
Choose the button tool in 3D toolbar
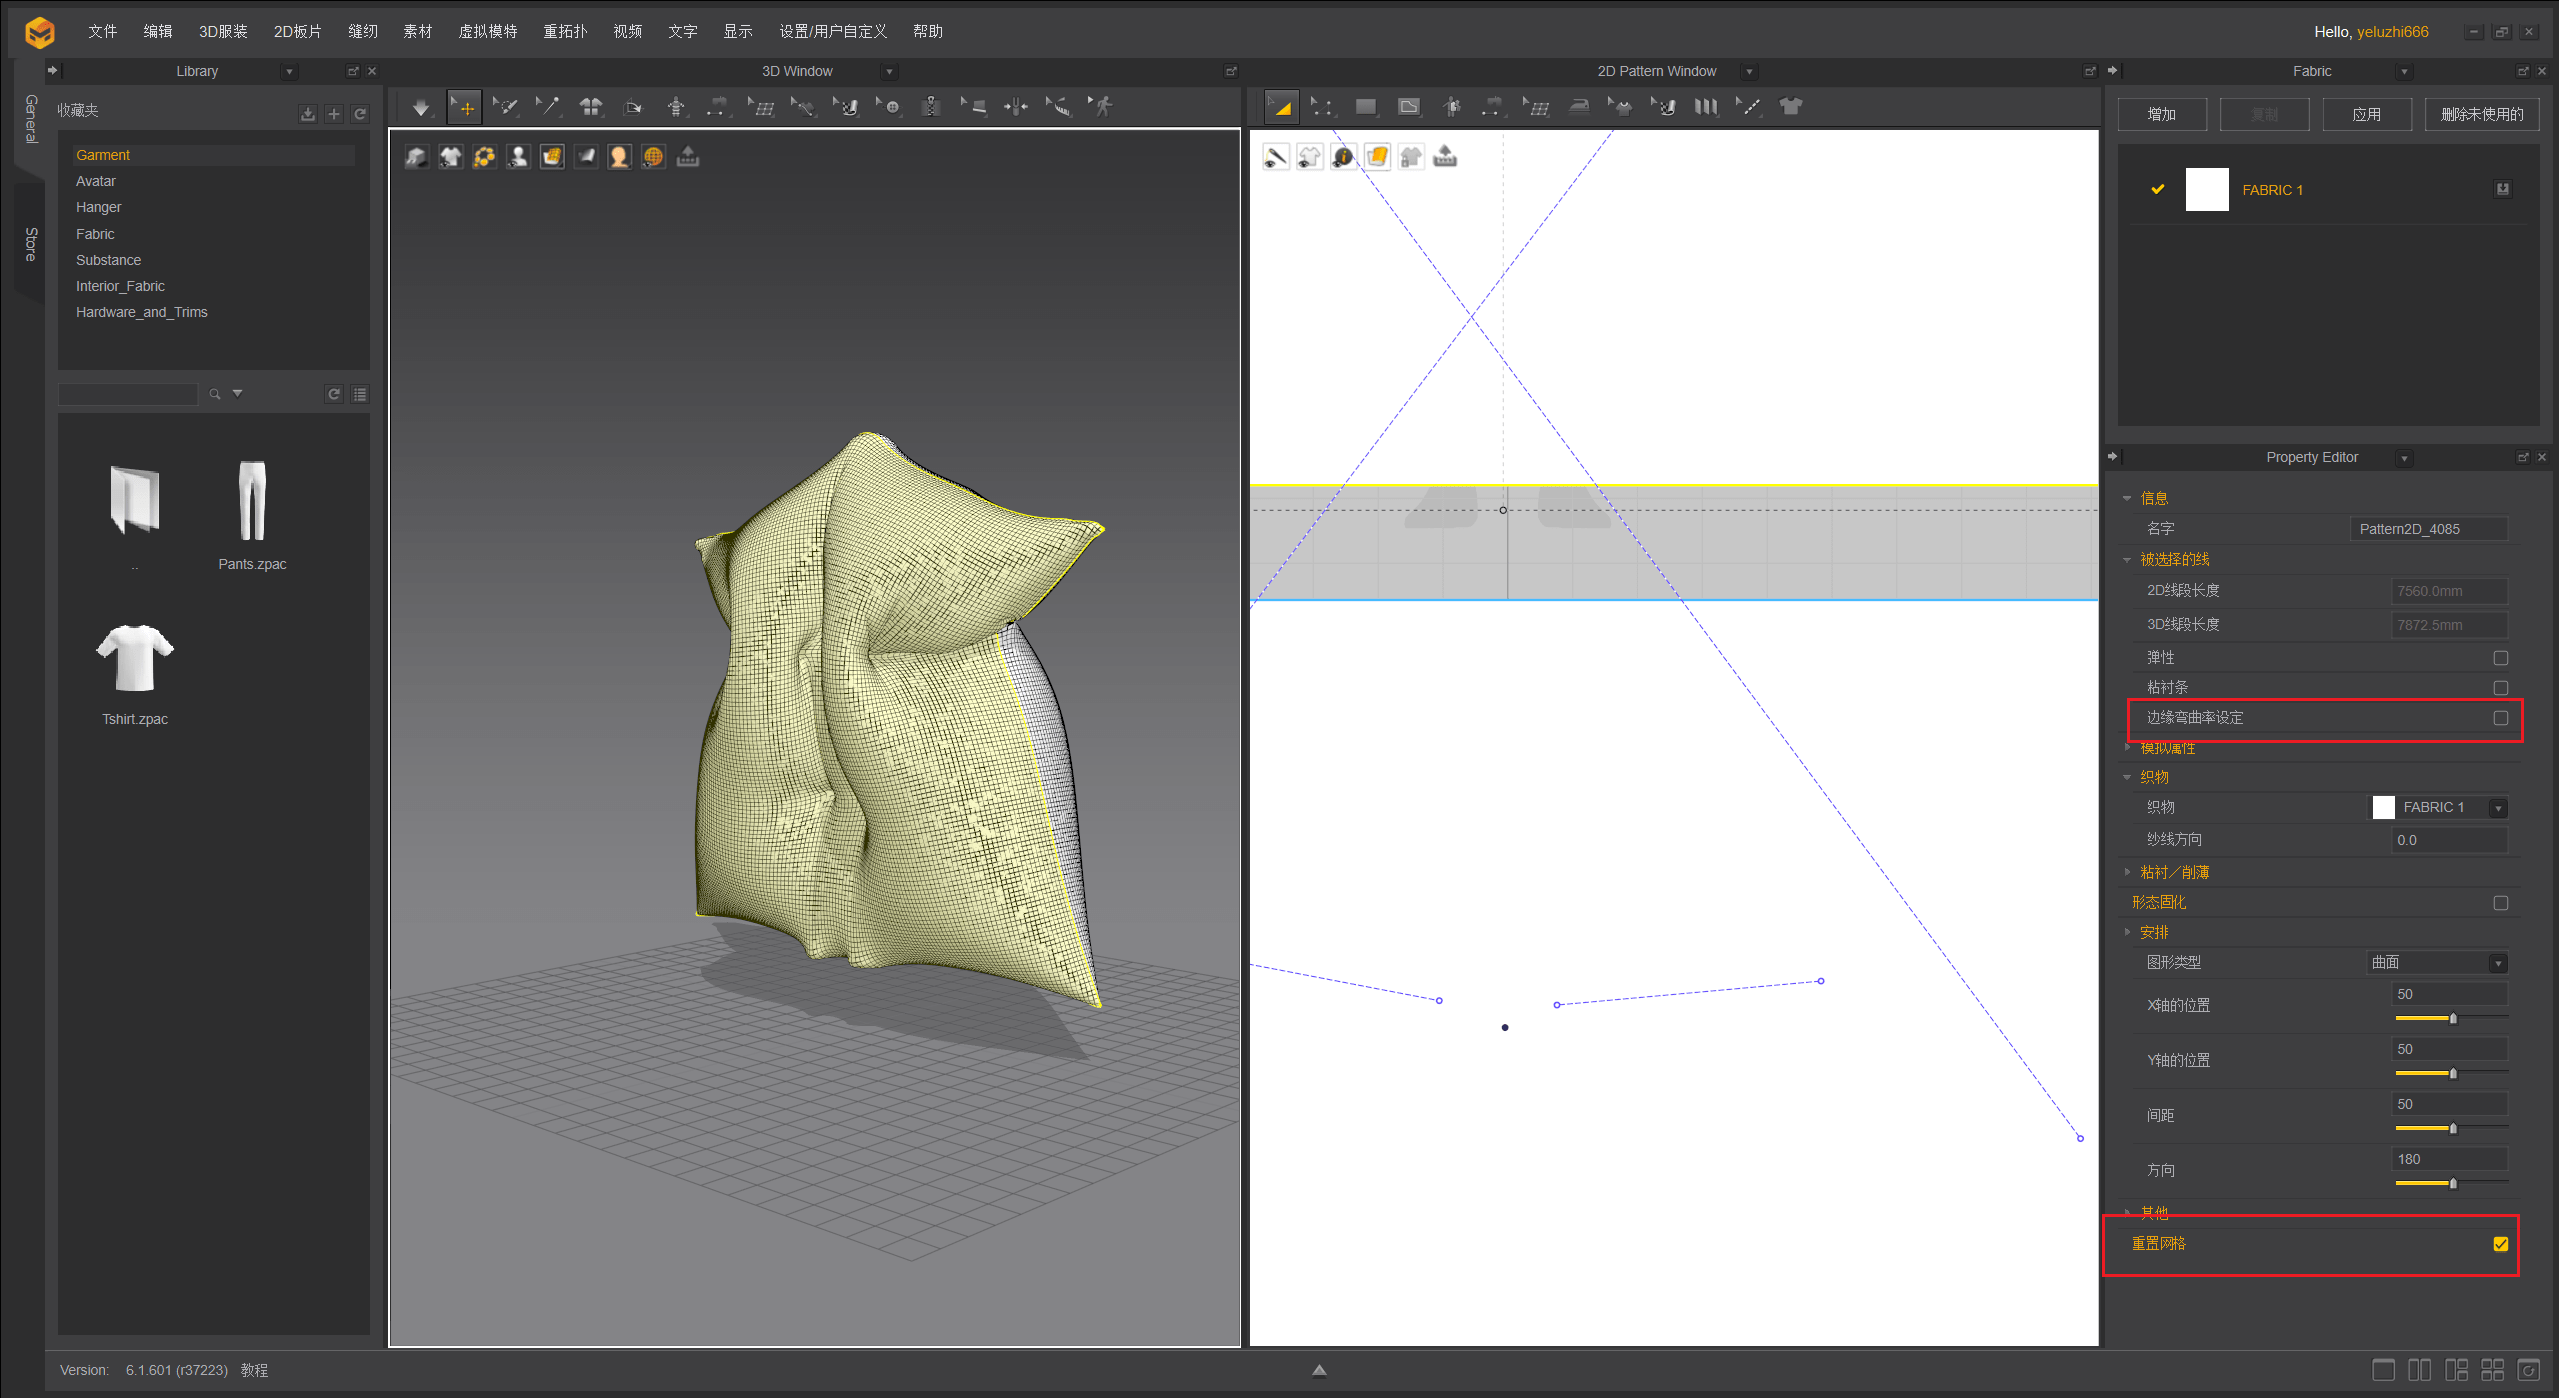pos(889,107)
